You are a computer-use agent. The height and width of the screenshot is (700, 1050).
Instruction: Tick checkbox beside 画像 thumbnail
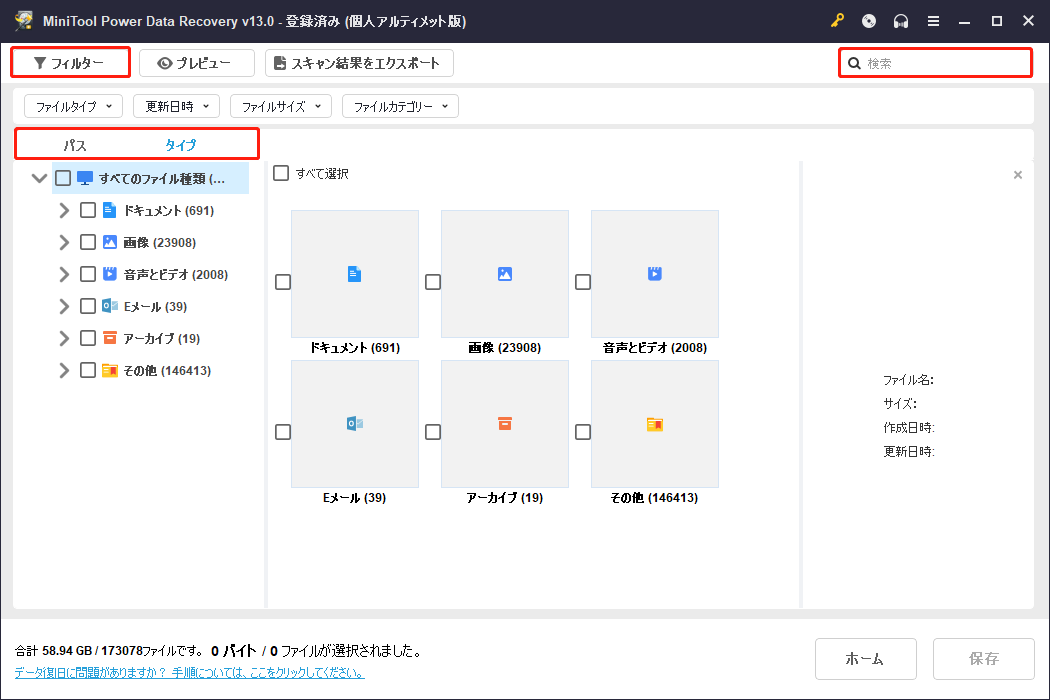433,282
